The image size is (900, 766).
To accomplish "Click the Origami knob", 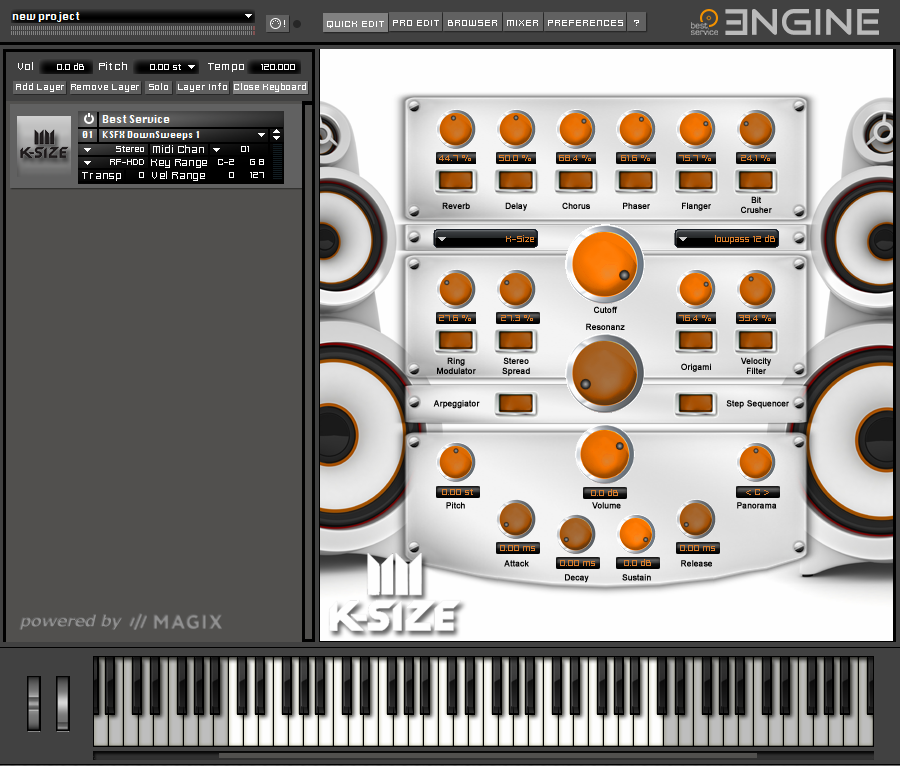I will [696, 289].
